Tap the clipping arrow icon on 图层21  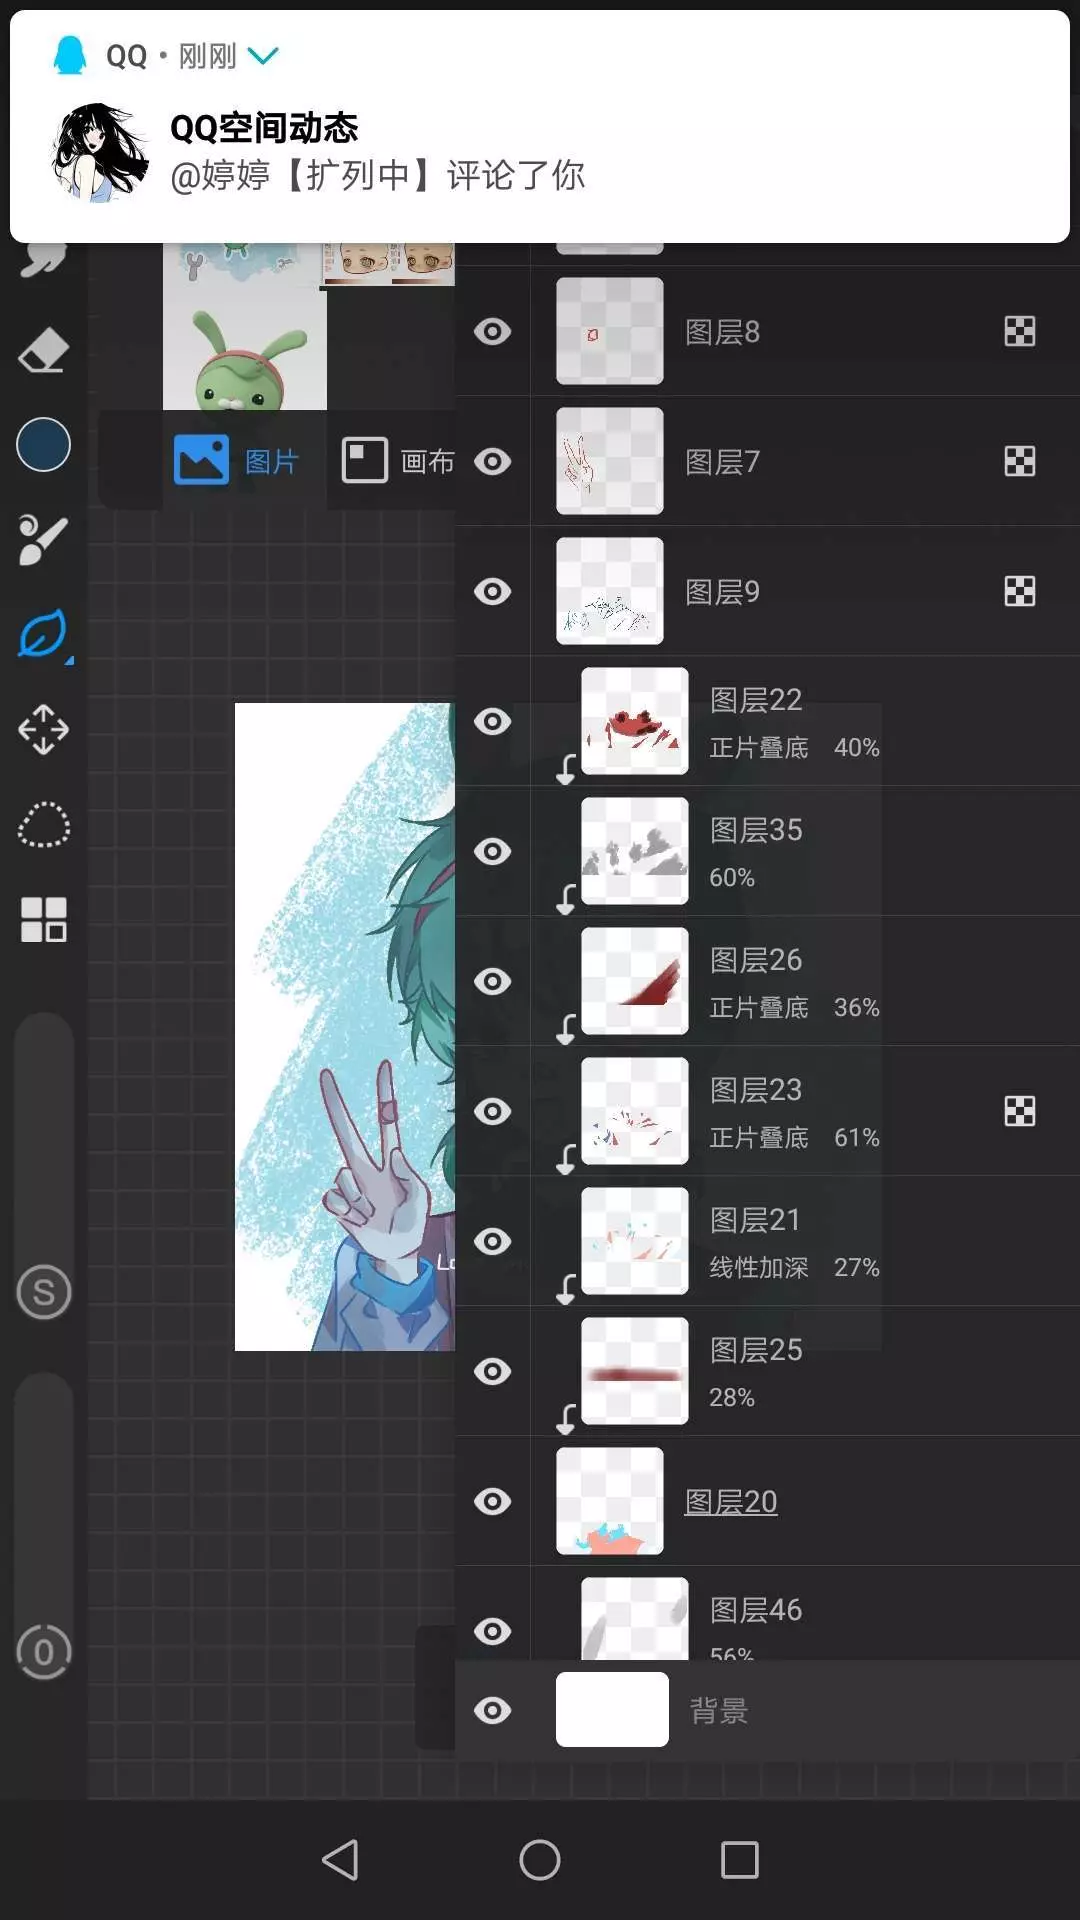click(x=566, y=1289)
